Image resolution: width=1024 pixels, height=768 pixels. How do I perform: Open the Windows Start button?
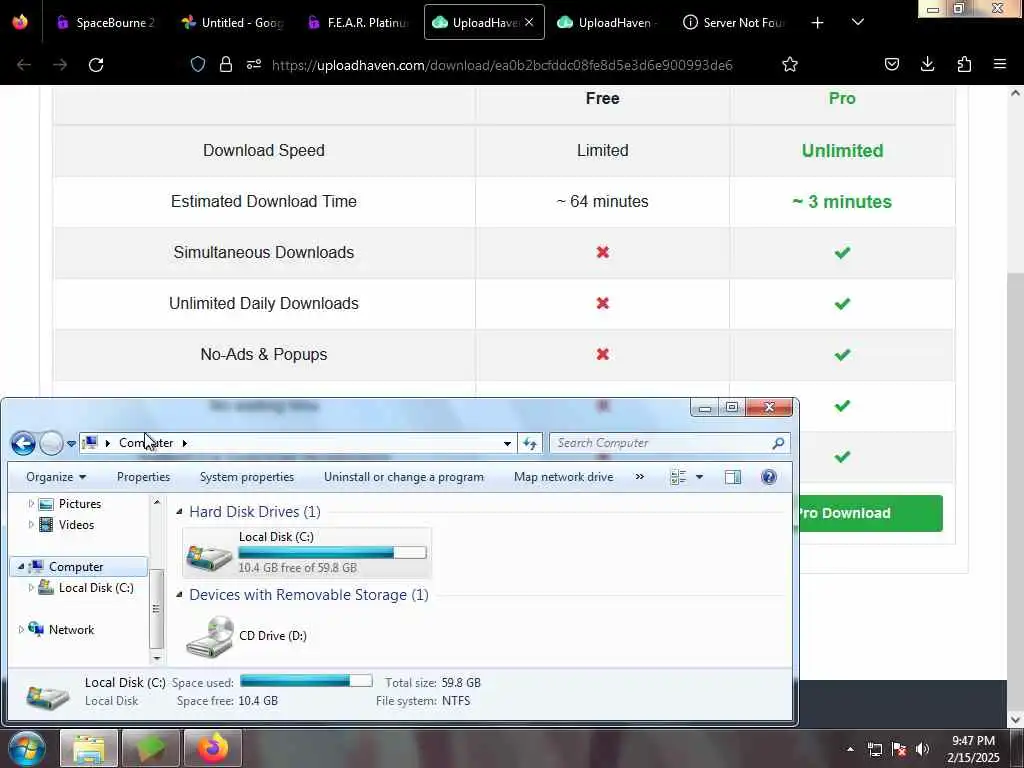click(26, 748)
